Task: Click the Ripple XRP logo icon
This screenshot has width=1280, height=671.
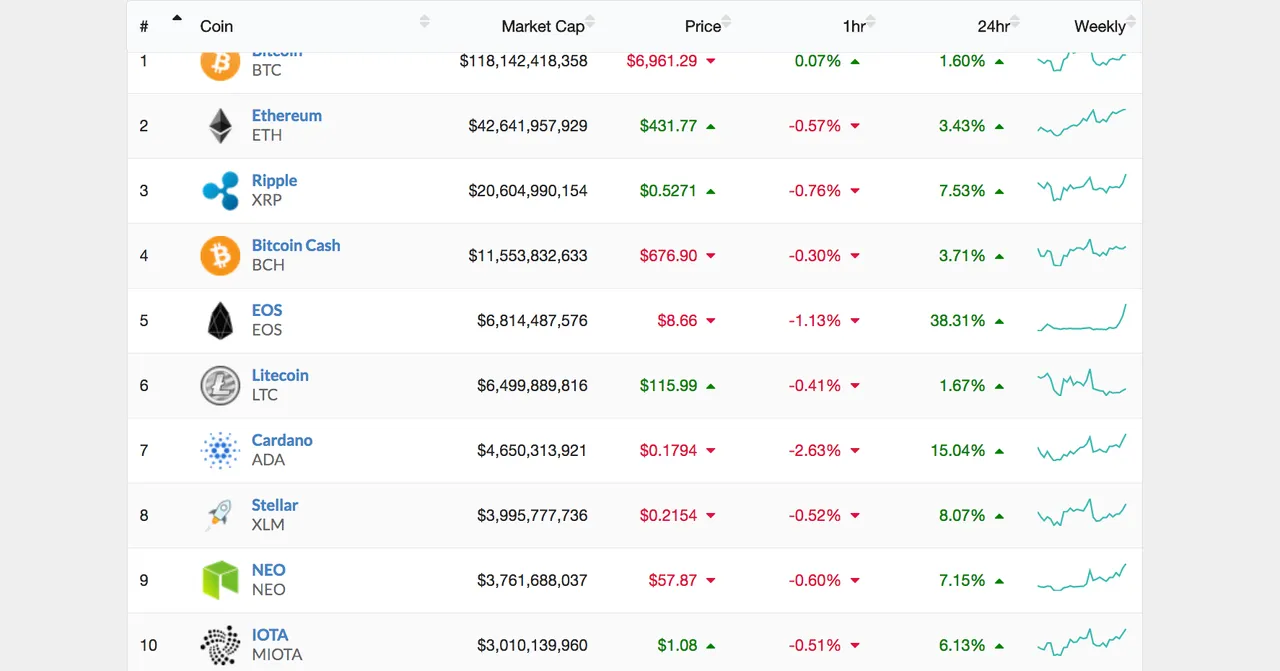Action: pyautogui.click(x=220, y=191)
